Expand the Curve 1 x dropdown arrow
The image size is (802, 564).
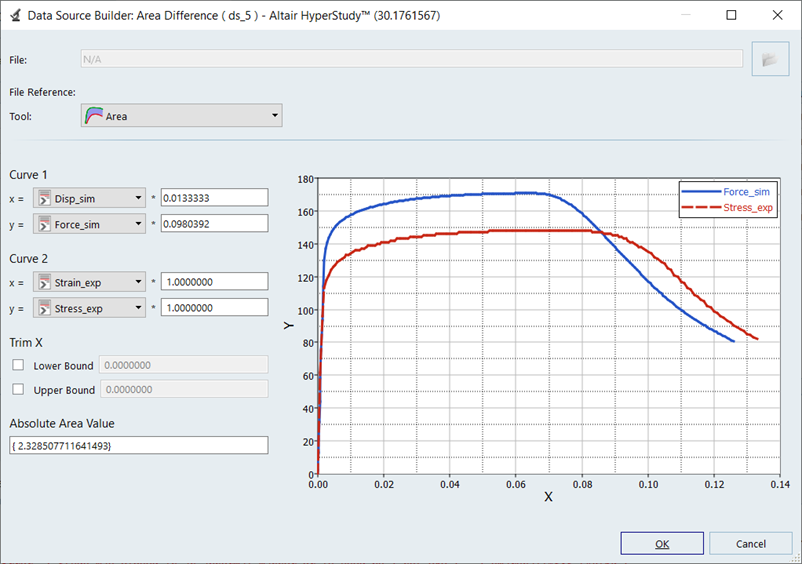click(x=137, y=198)
